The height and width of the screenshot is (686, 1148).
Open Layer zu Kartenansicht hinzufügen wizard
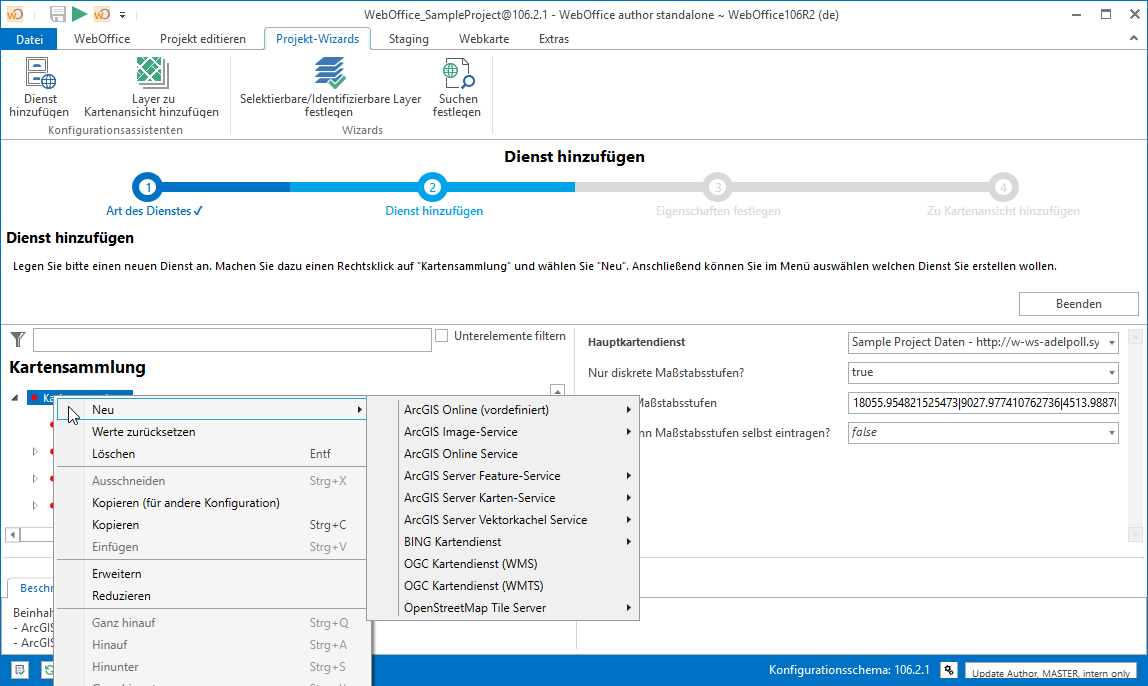(151, 75)
